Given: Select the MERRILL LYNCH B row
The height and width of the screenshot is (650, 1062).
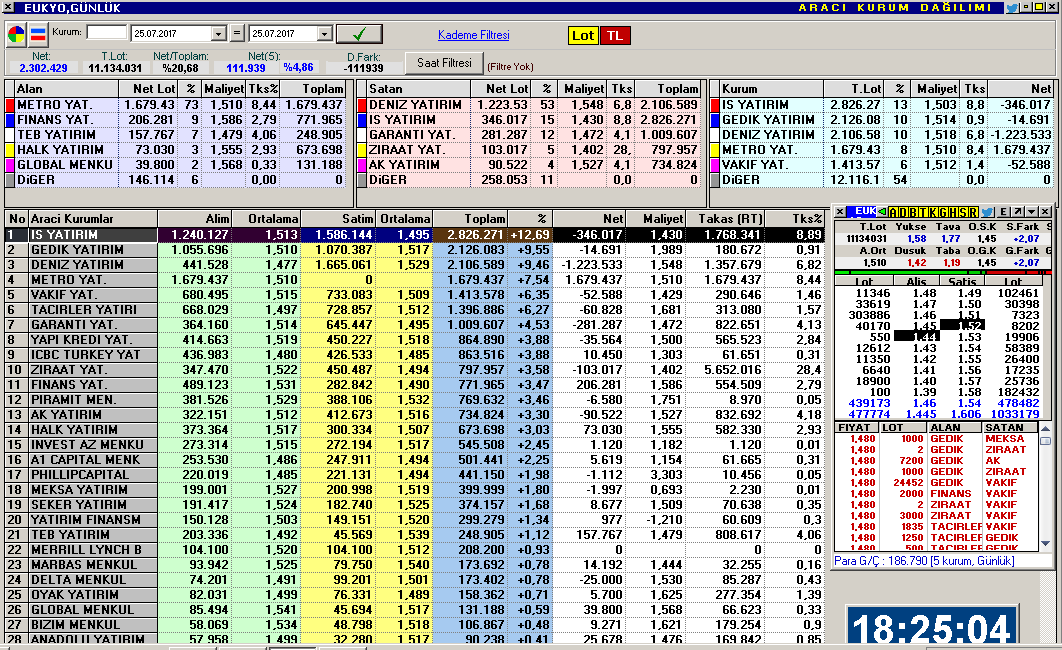Looking at the screenshot, I should 414,549.
